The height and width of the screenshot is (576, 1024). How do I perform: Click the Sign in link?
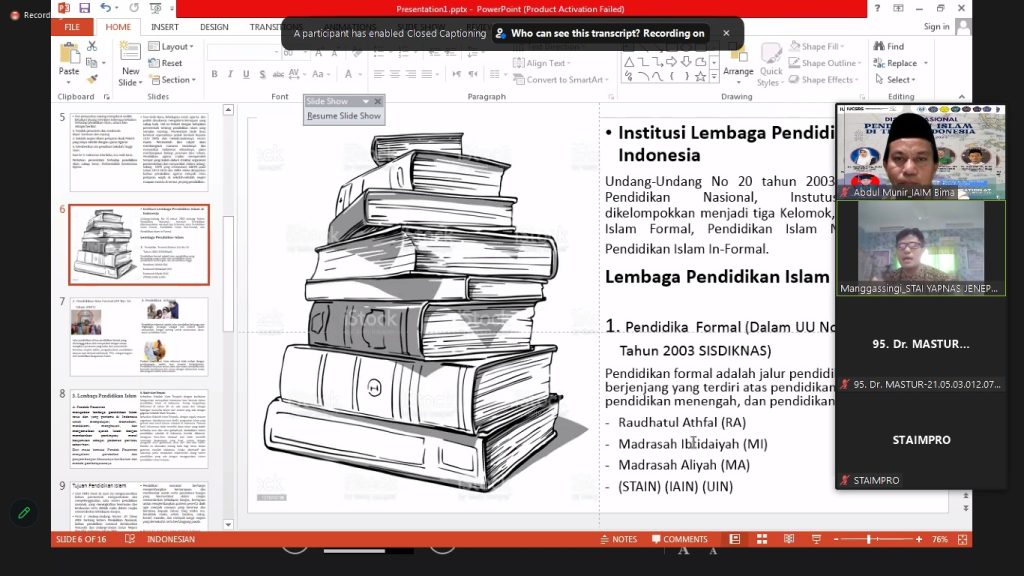pos(936,27)
